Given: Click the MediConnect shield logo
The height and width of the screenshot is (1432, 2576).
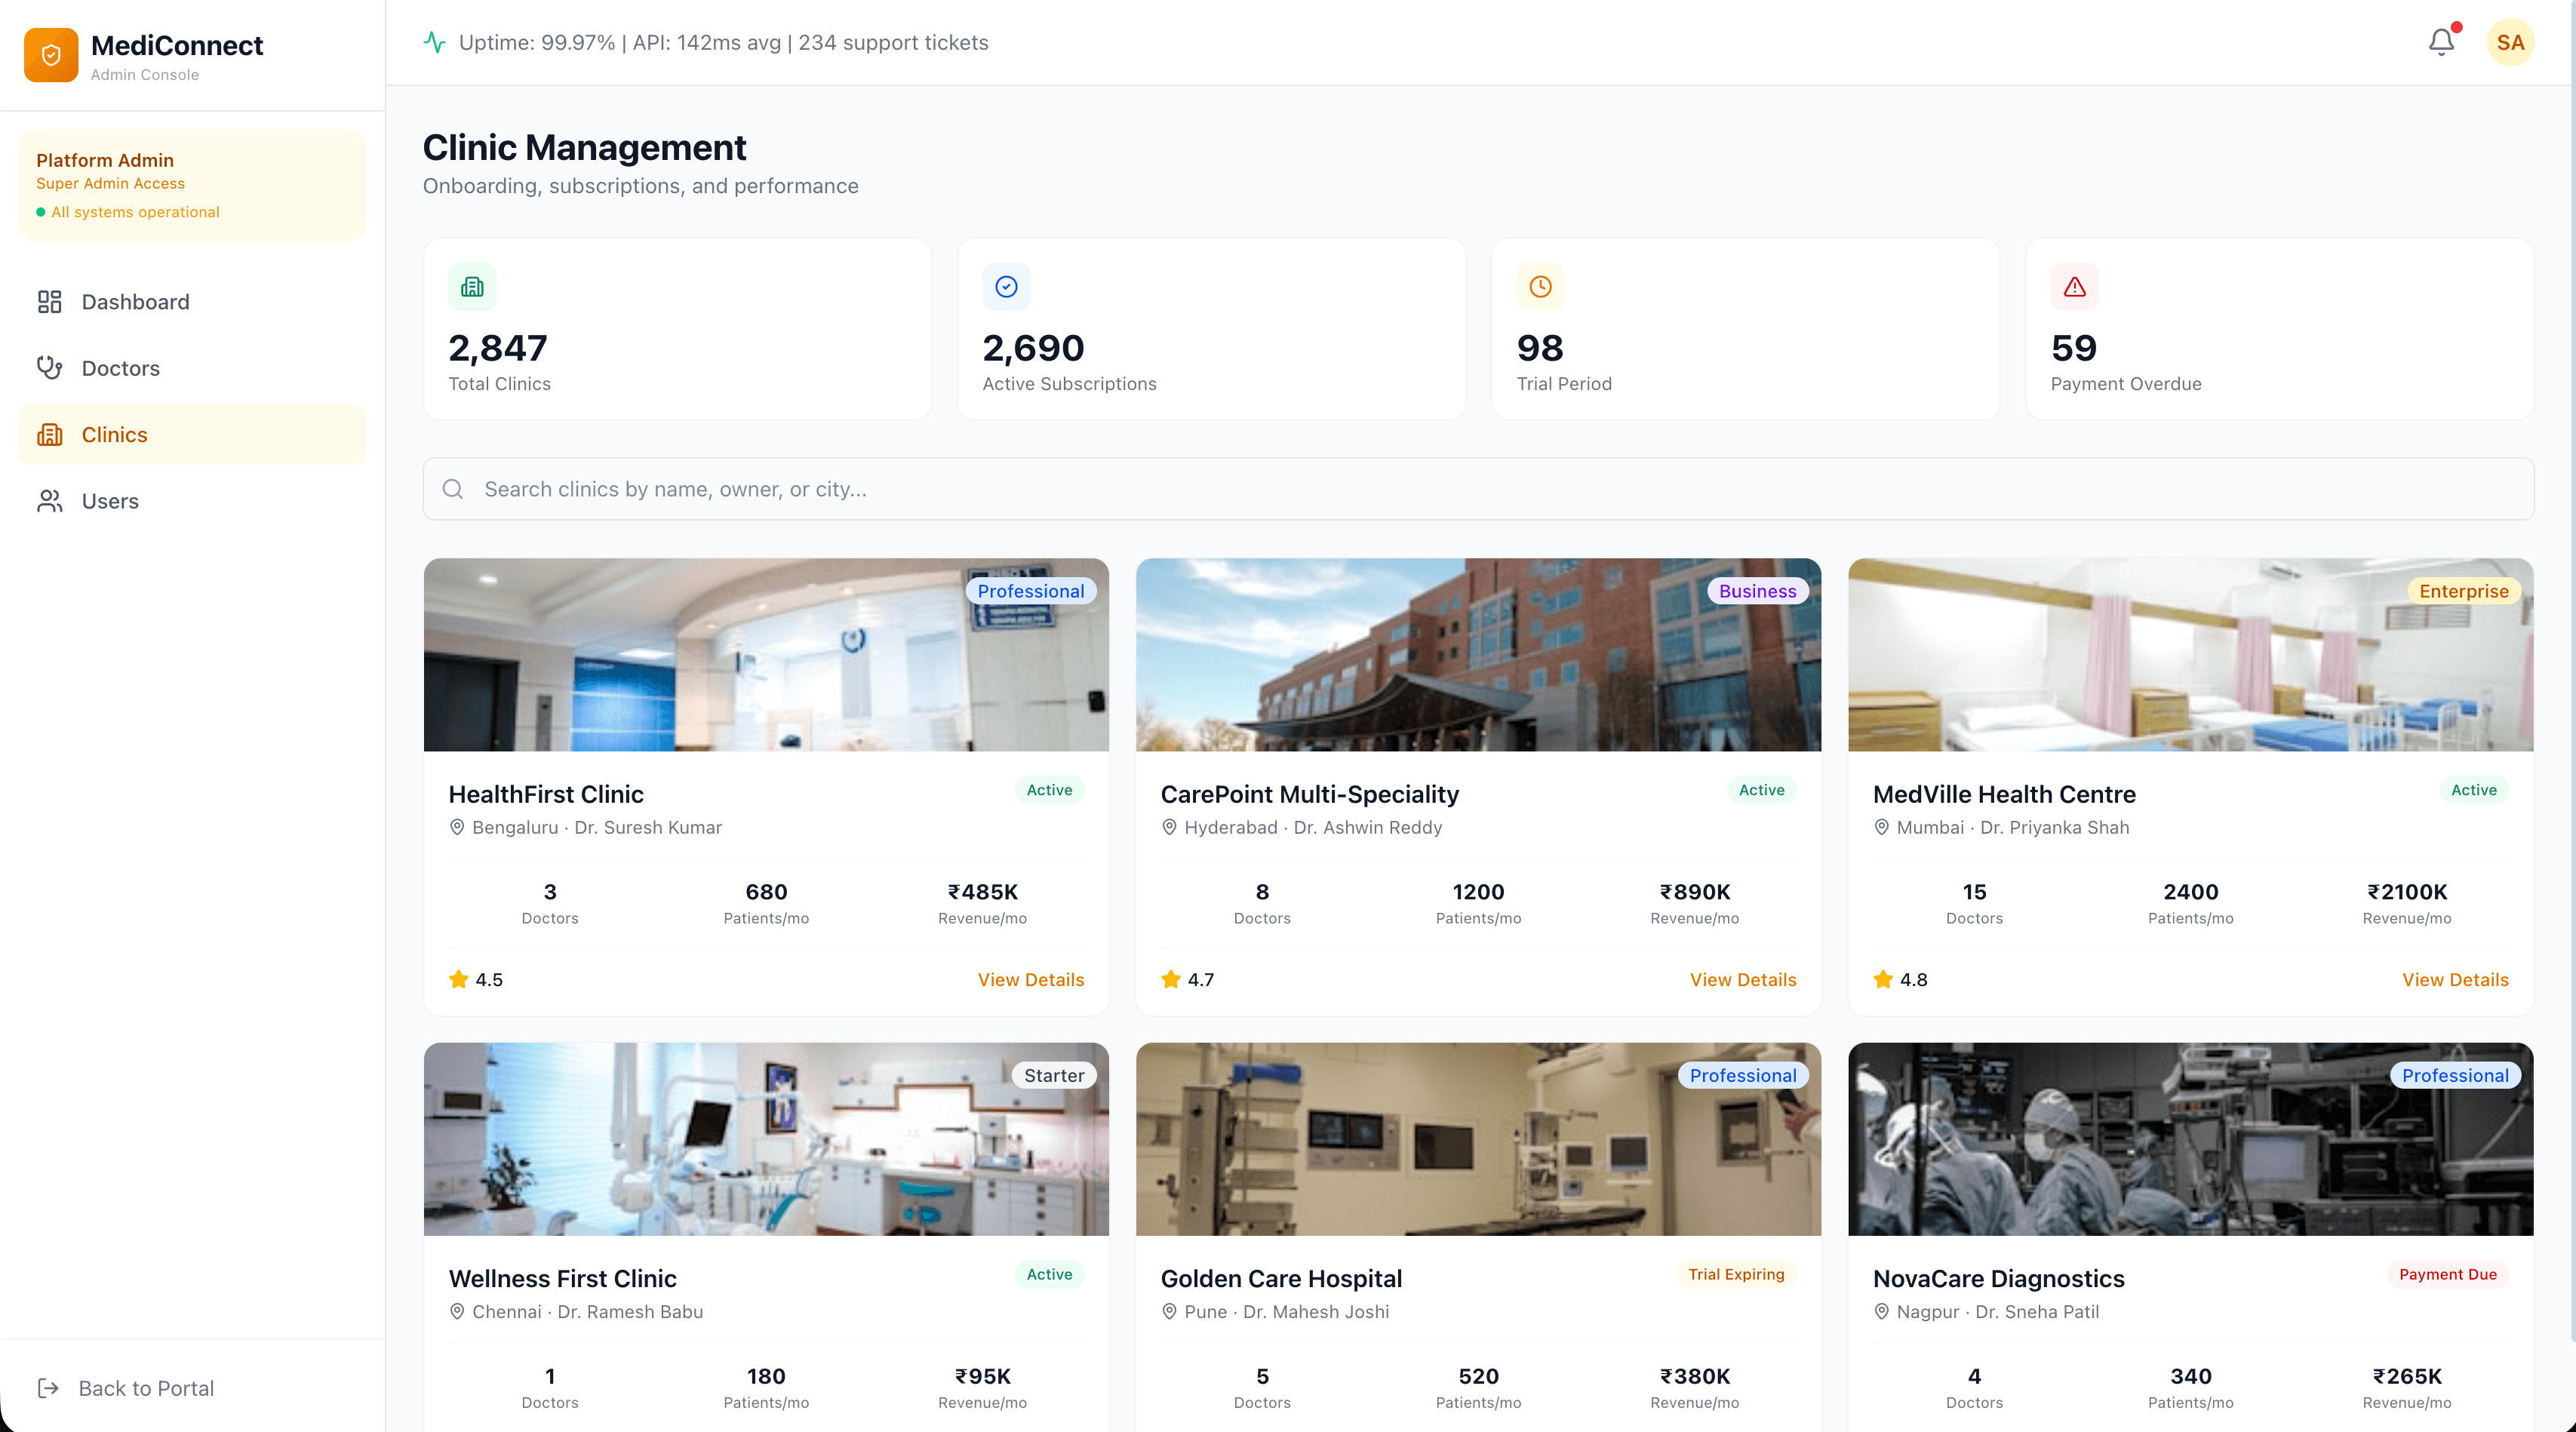Looking at the screenshot, I should [51, 54].
